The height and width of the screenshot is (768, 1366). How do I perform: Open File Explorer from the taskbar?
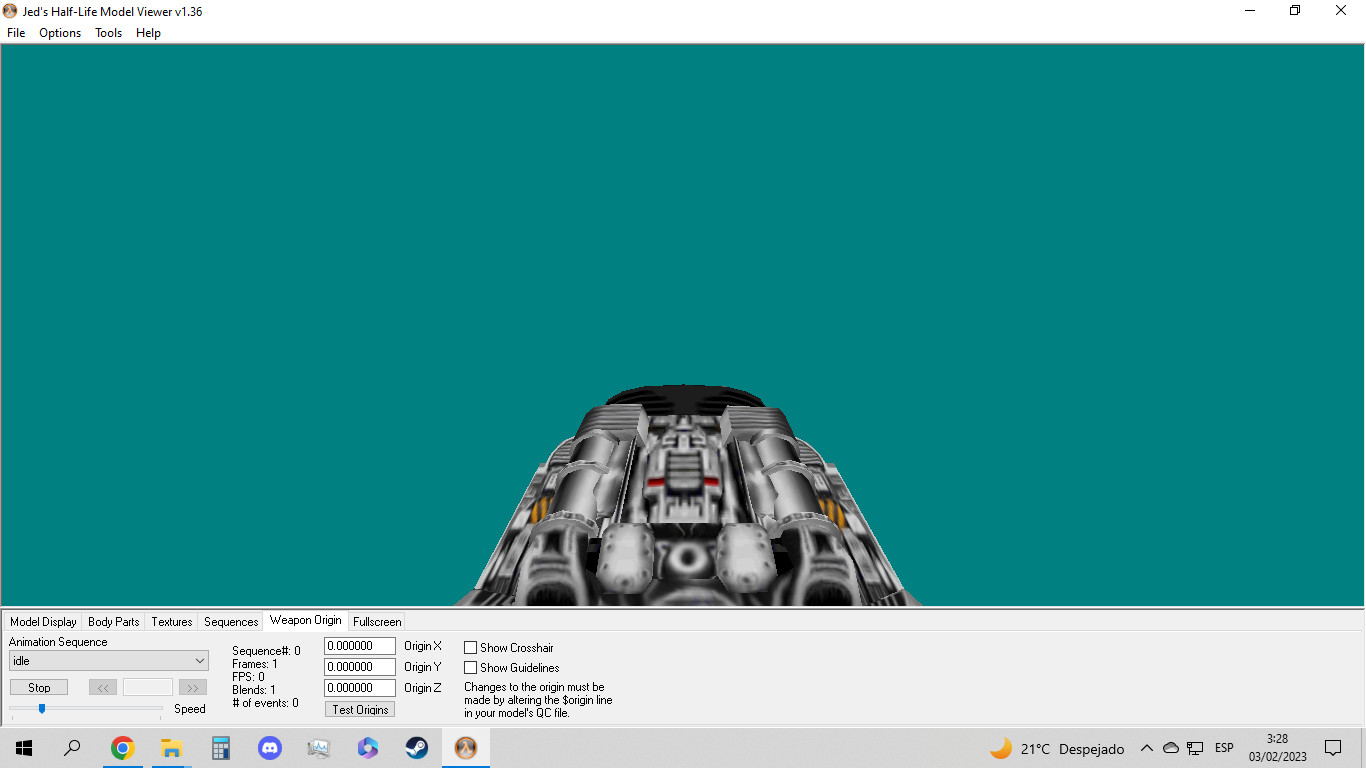click(171, 748)
